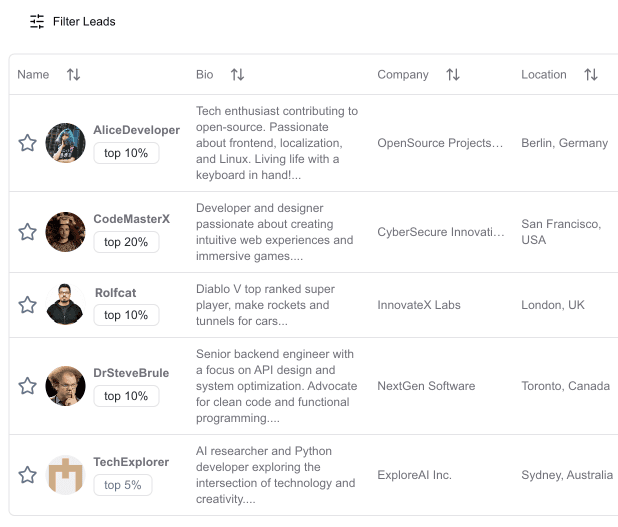Open TechExplorer's avatar
This screenshot has height=527, width=618.
pyautogui.click(x=65, y=475)
